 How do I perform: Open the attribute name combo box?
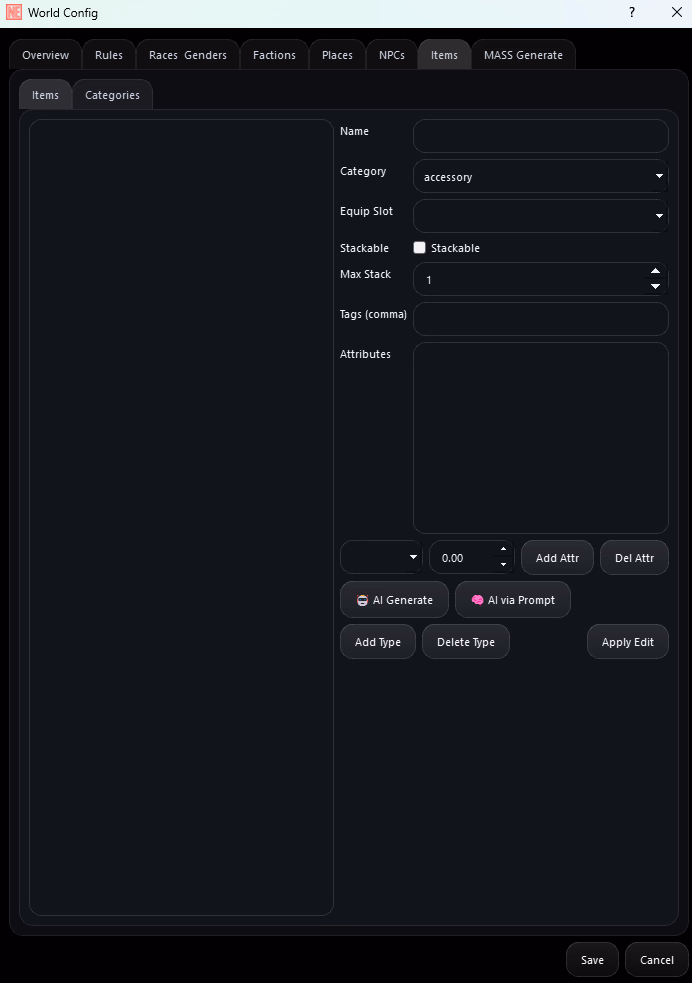coord(381,558)
